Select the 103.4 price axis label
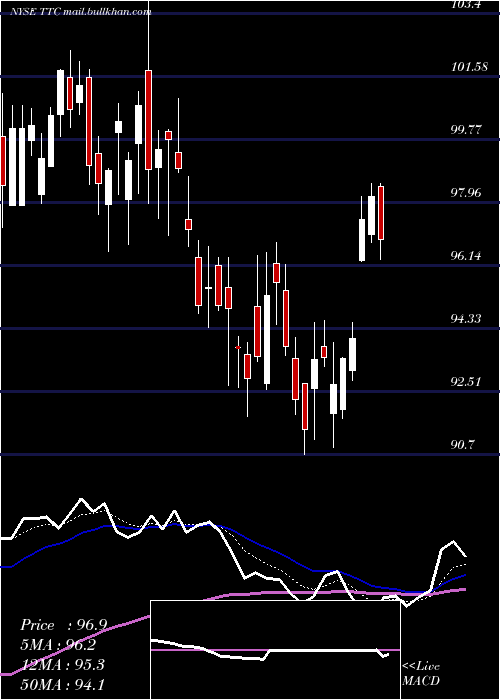Screen dimensions: 500x700 [x=468, y=5]
